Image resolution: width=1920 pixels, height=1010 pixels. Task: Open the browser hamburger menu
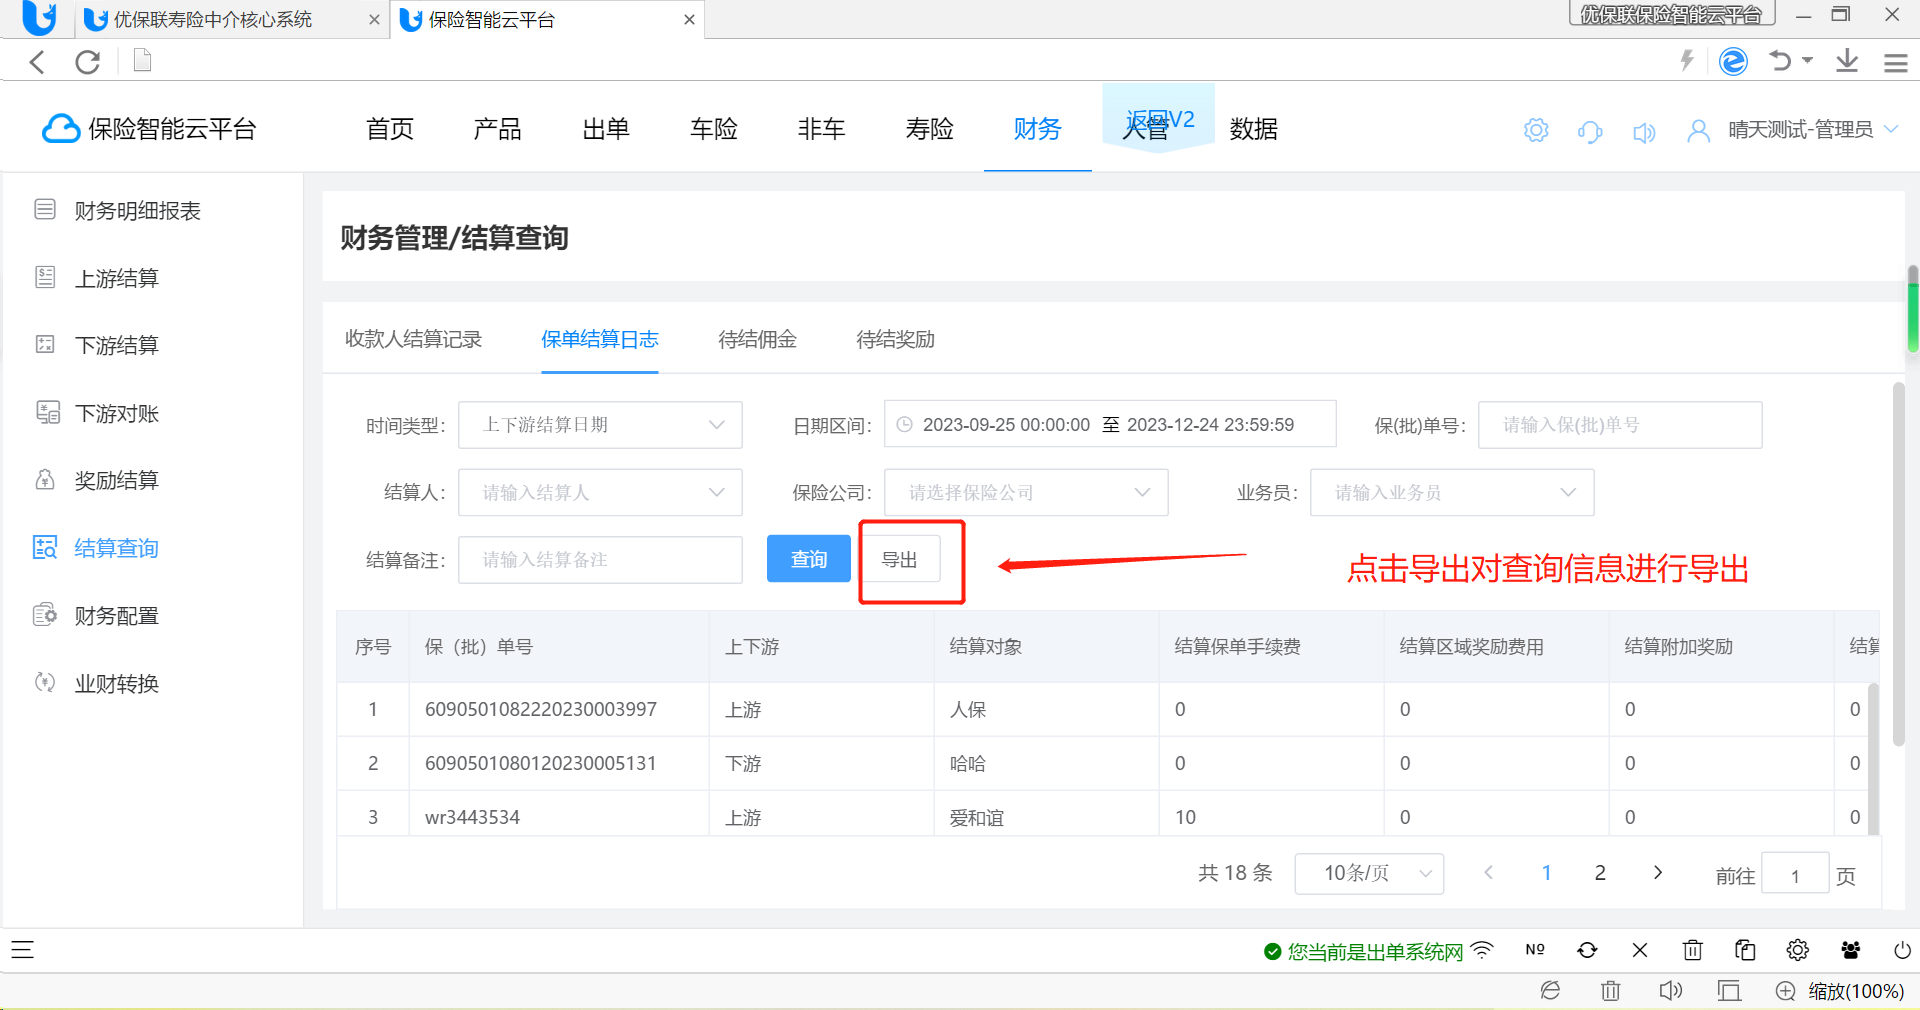(x=1896, y=62)
